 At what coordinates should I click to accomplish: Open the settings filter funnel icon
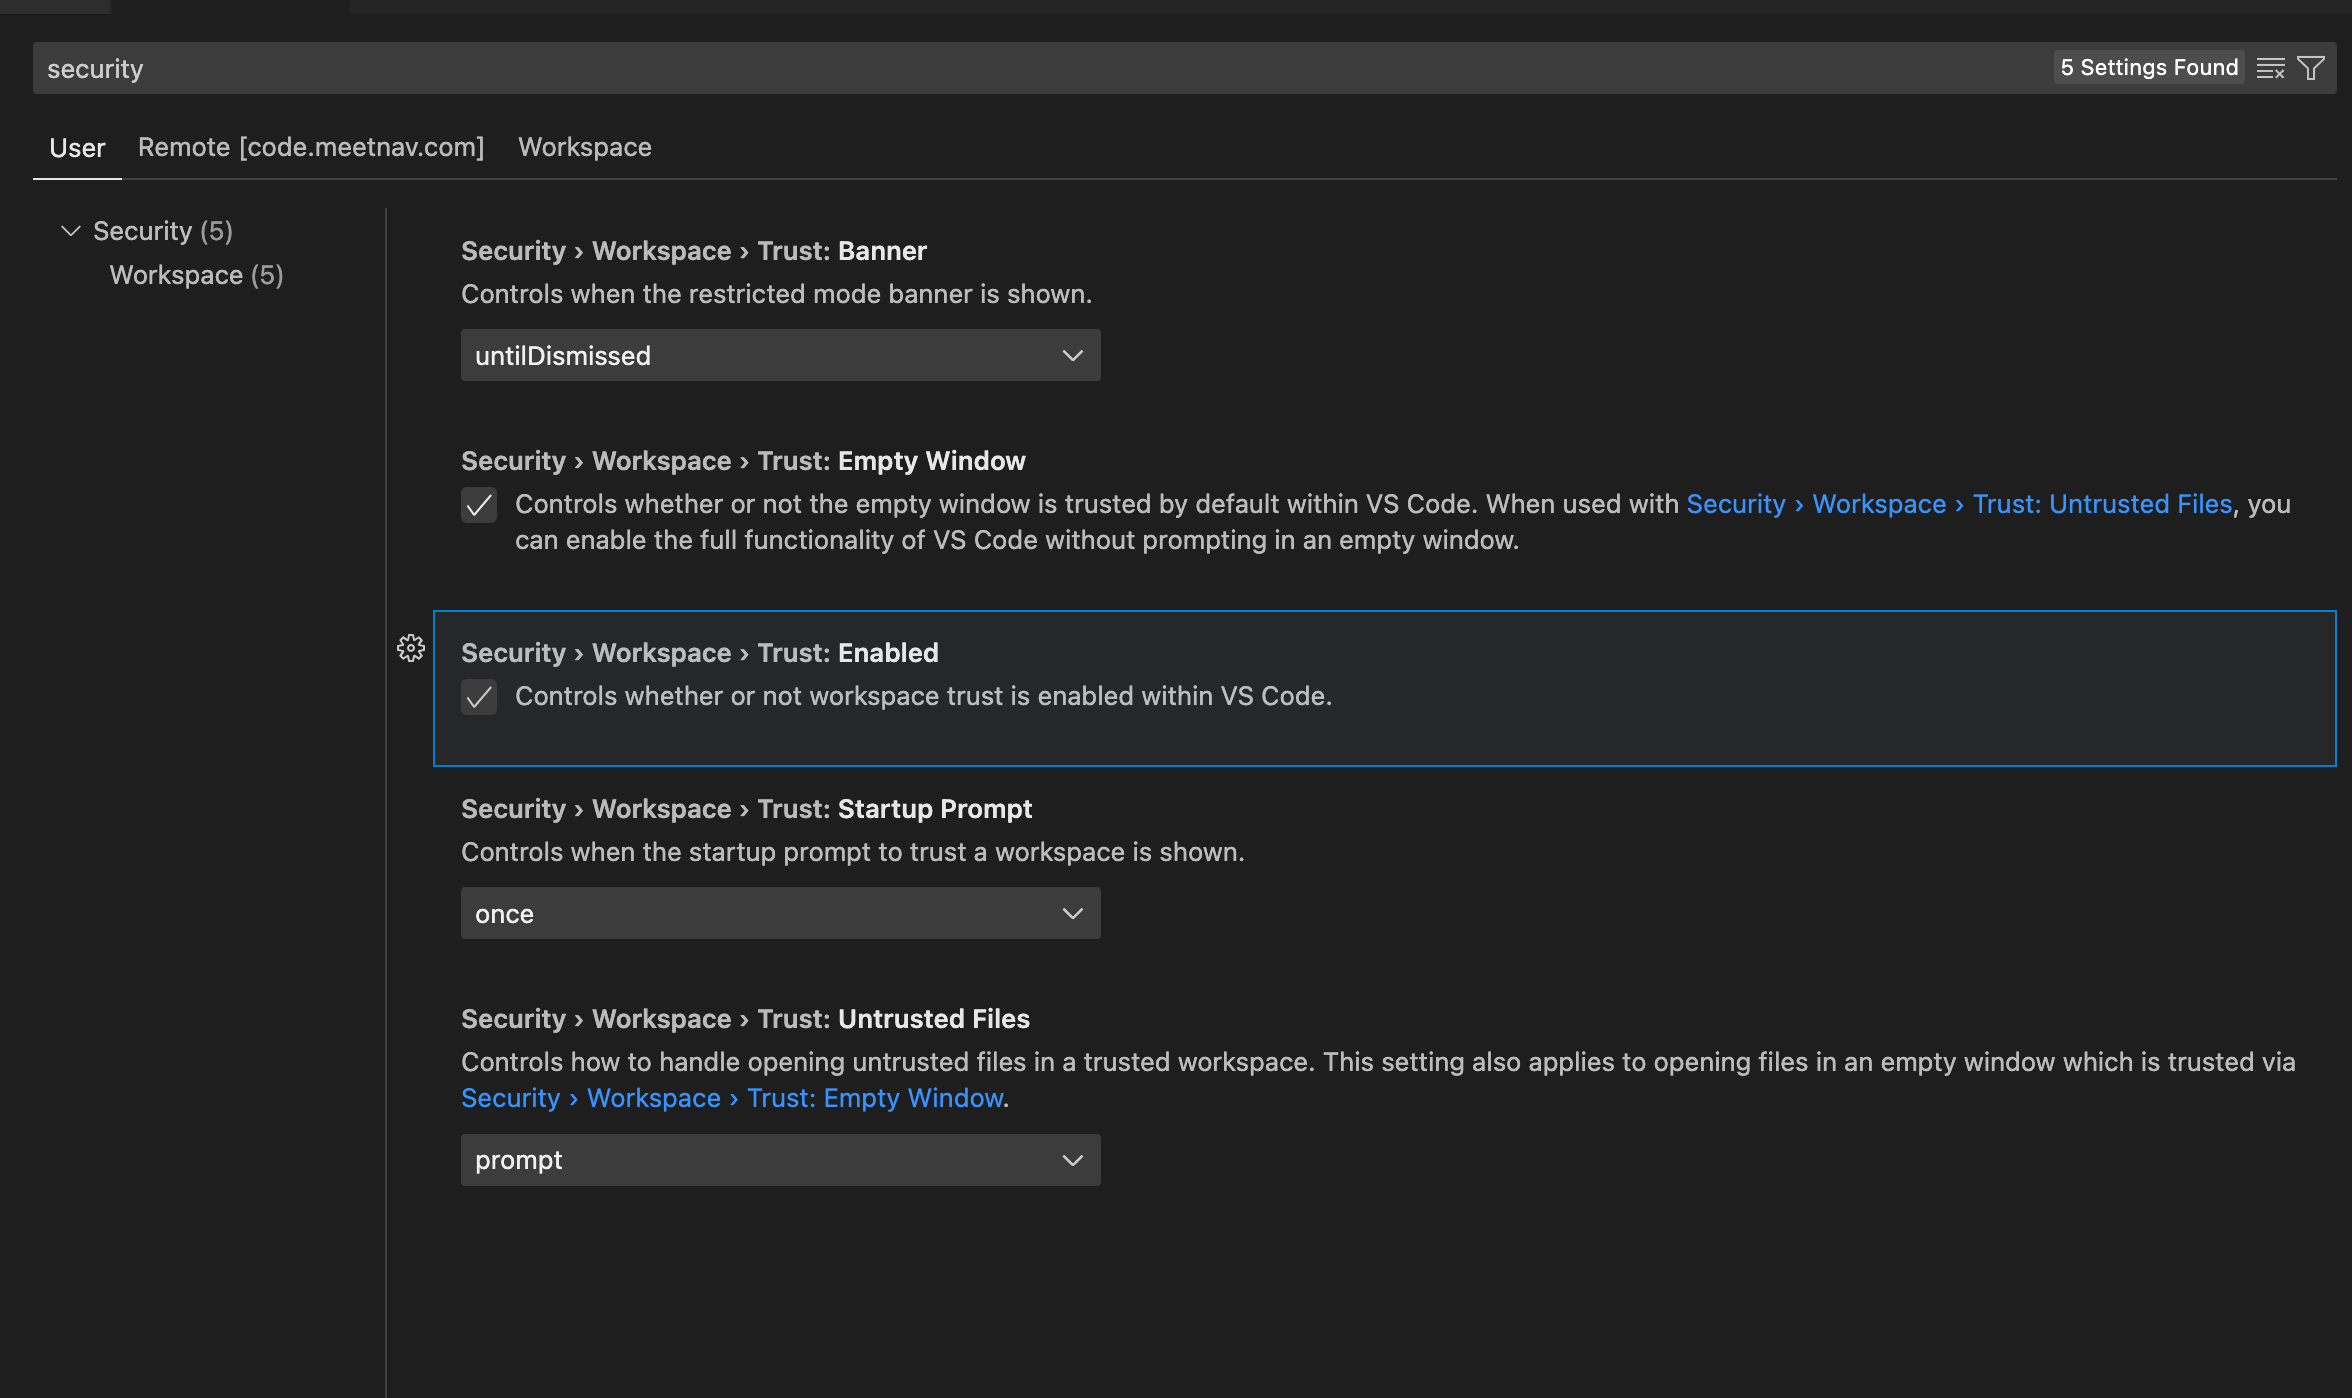tap(2311, 68)
